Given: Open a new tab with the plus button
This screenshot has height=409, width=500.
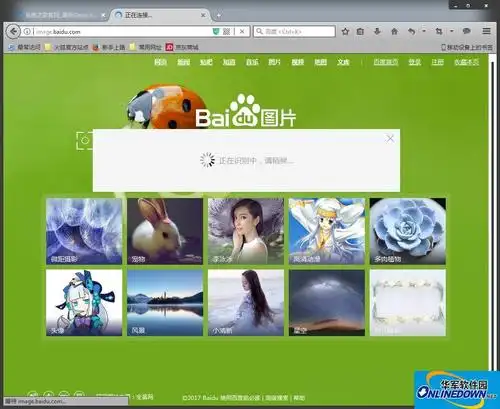Looking at the screenshot, I should tap(219, 15).
